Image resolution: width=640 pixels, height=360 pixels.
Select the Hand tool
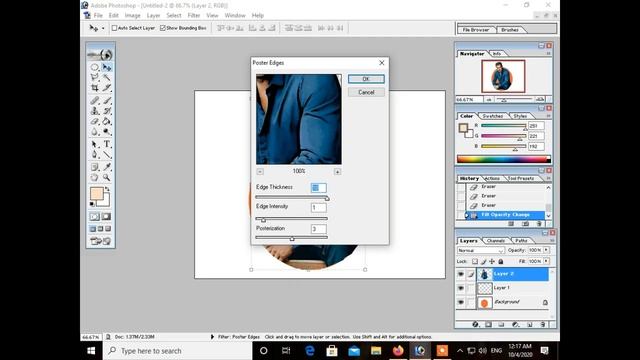point(95,178)
